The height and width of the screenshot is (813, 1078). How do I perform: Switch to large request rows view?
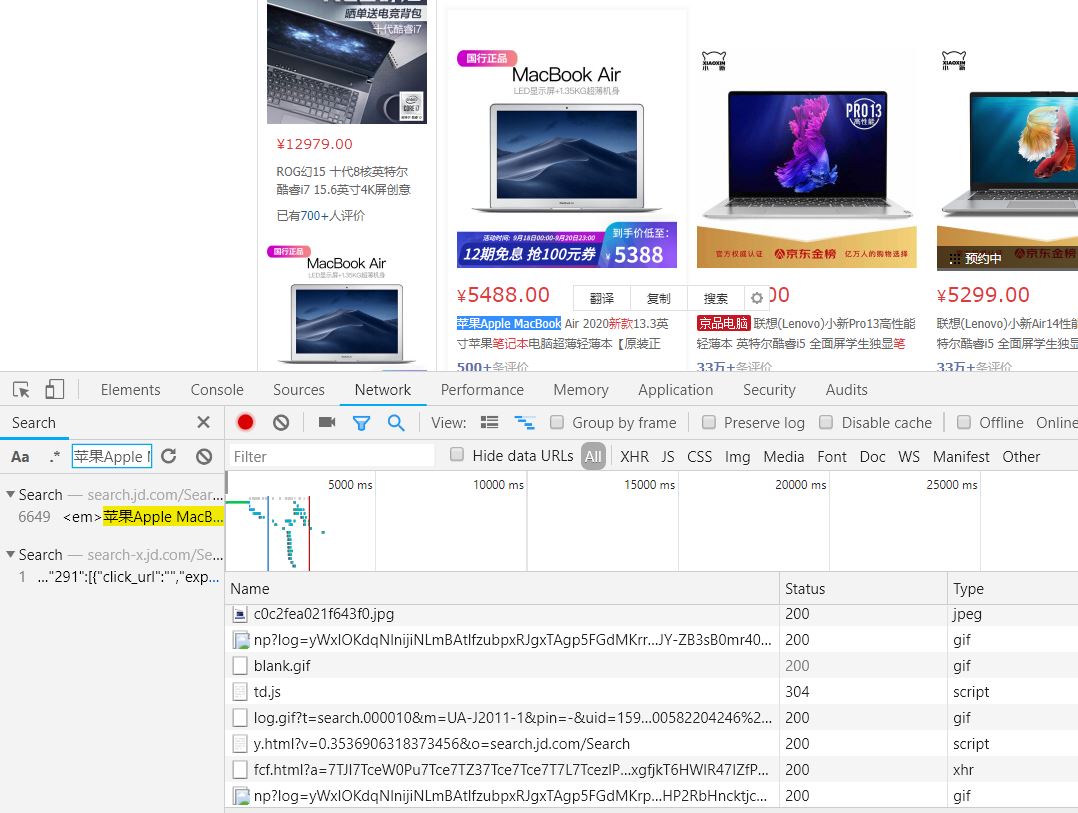click(490, 422)
